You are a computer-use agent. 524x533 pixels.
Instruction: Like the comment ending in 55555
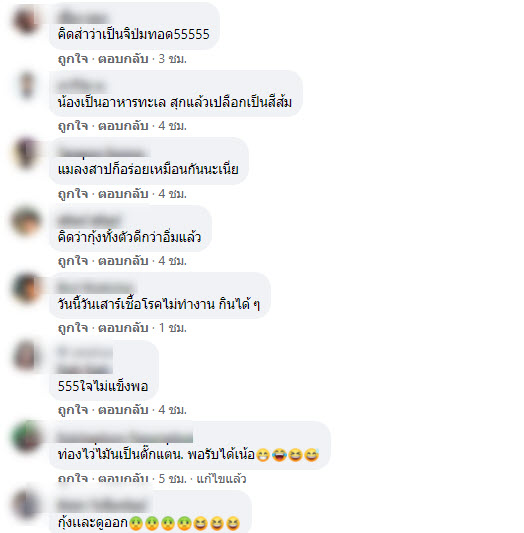click(x=73, y=59)
